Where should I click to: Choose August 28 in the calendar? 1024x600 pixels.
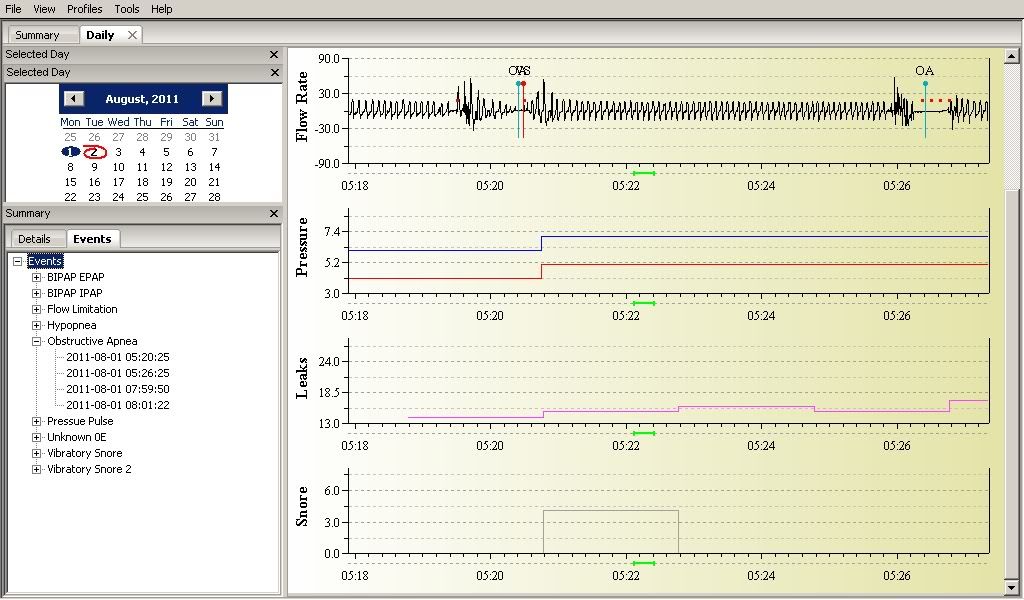[x=214, y=197]
